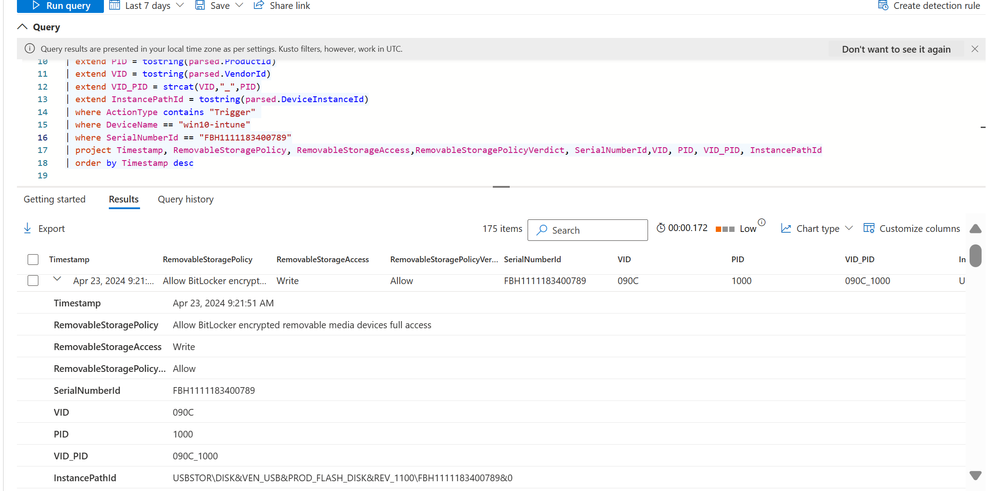Click the Save floppy disk icon
Screen dimensions: 999x491
click(x=200, y=5)
